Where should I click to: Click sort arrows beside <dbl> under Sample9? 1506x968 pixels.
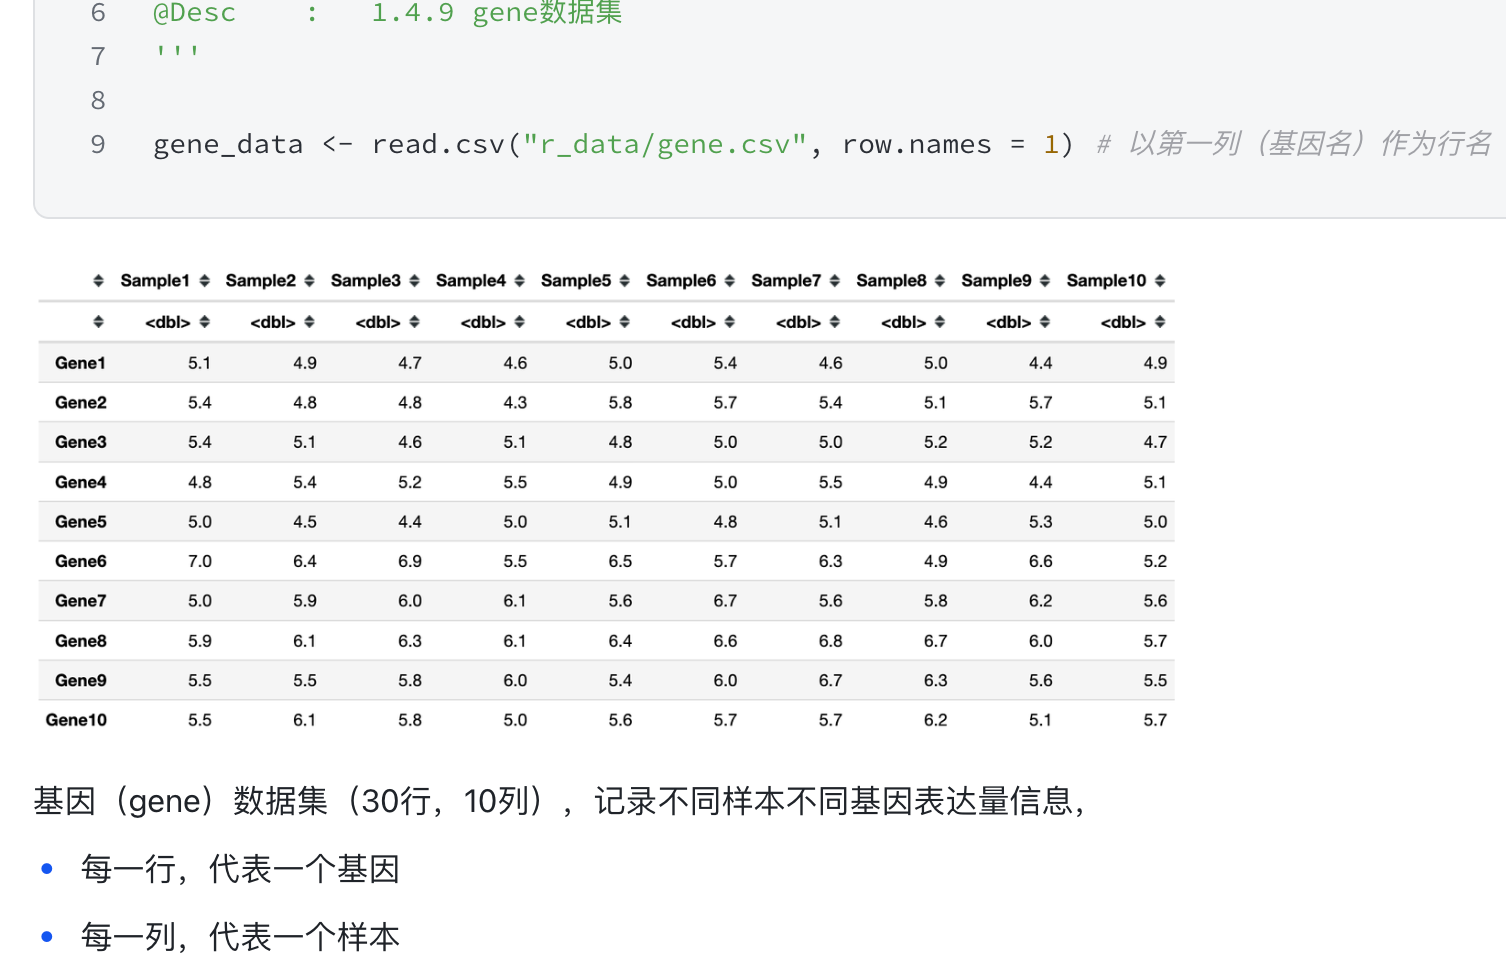click(x=1044, y=322)
